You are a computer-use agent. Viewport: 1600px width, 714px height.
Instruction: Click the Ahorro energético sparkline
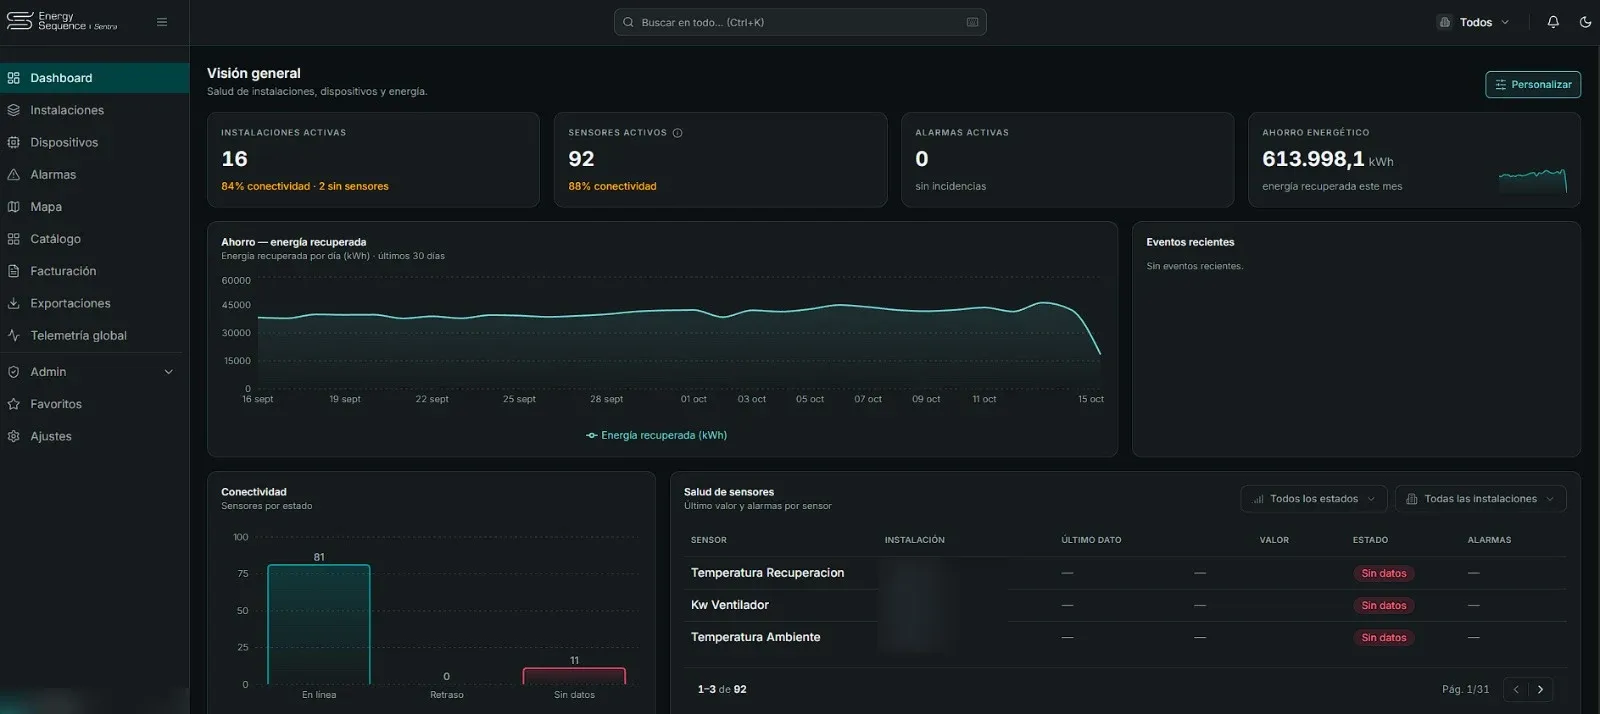pyautogui.click(x=1532, y=180)
